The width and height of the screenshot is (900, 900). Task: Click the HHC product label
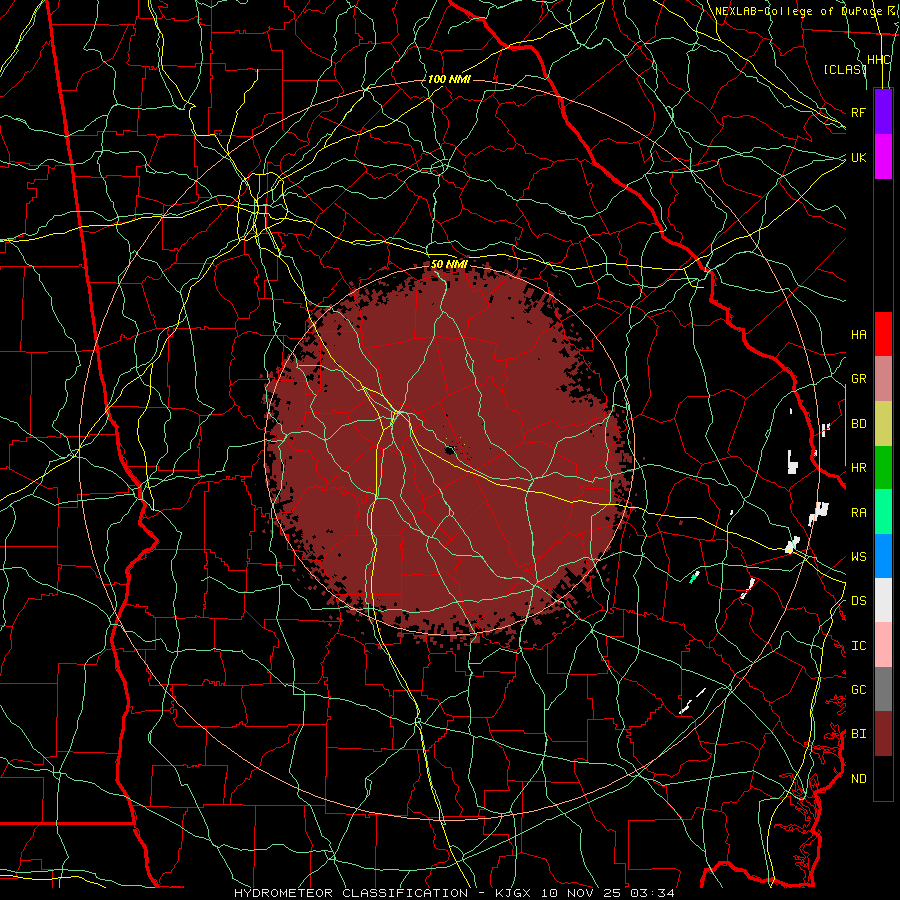click(x=878, y=60)
